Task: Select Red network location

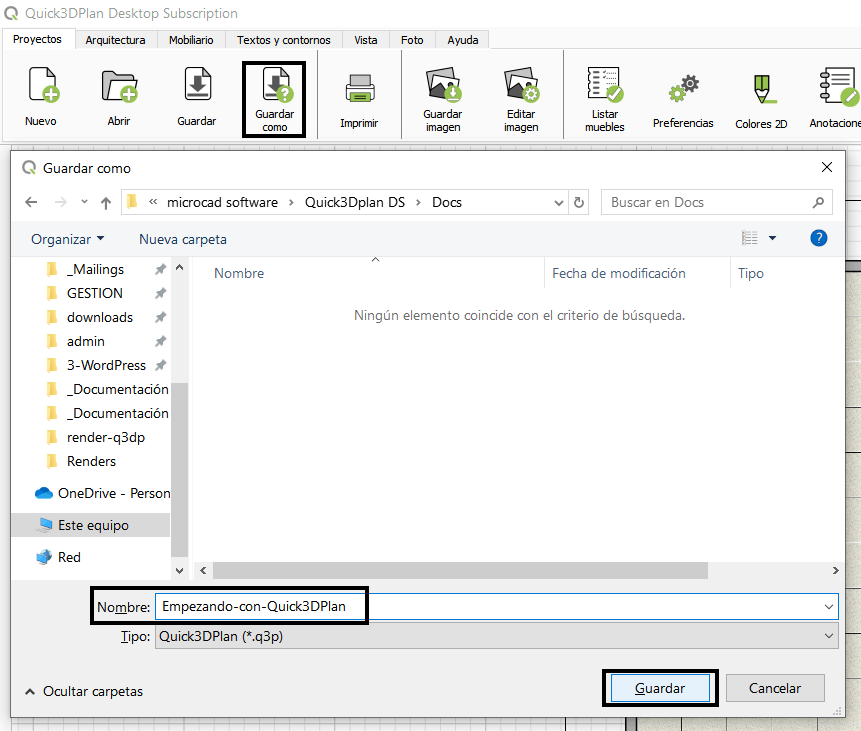Action: point(58,557)
